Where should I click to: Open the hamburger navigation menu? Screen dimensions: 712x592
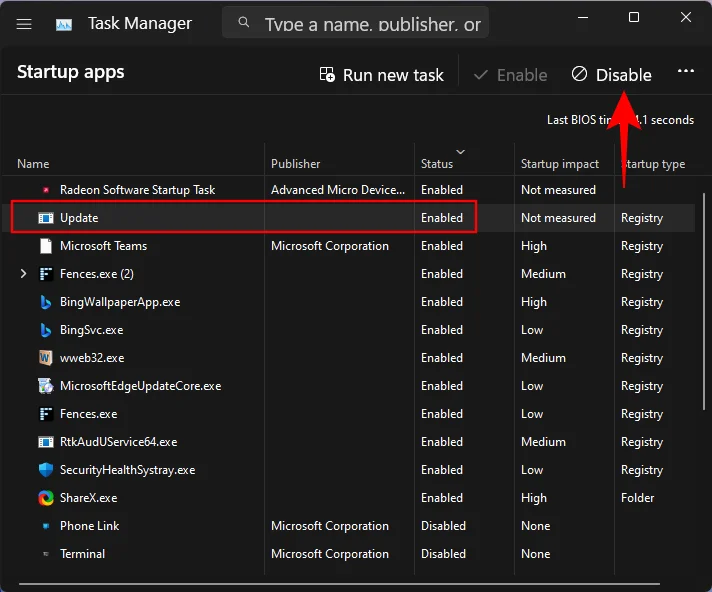click(x=24, y=24)
